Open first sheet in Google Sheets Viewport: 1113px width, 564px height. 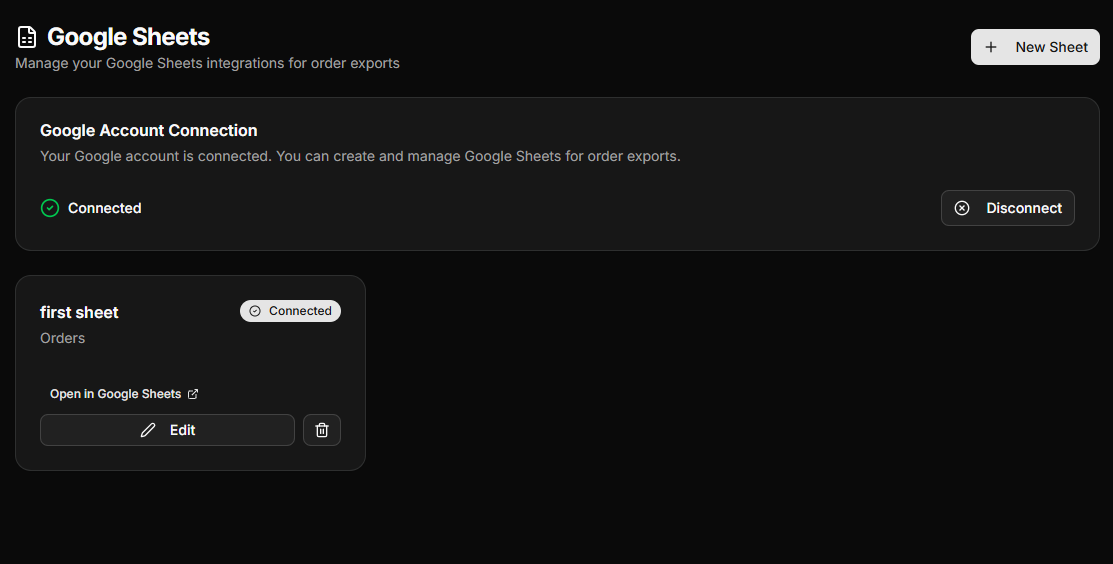click(x=124, y=394)
